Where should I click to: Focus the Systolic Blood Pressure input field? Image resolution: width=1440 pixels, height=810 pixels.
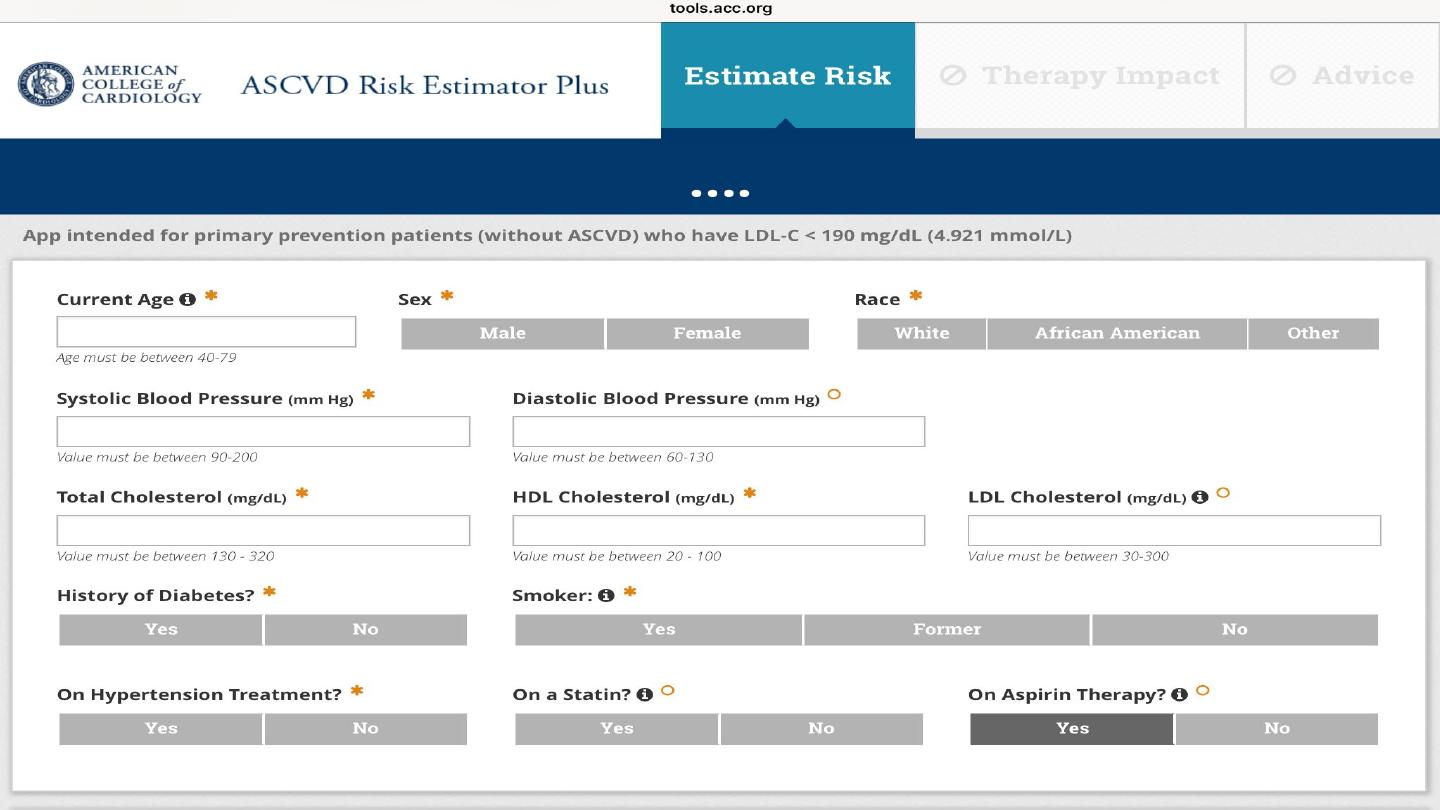263,432
